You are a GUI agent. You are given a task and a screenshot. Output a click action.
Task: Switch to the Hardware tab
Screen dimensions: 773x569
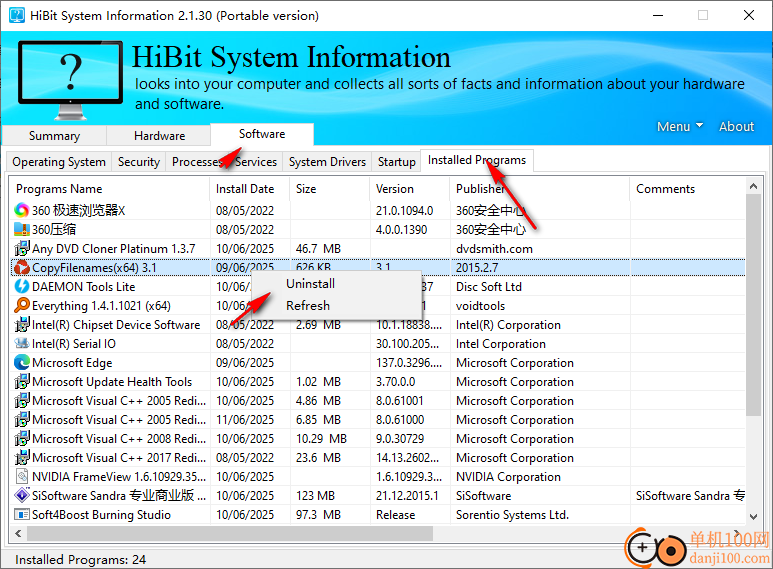(159, 136)
